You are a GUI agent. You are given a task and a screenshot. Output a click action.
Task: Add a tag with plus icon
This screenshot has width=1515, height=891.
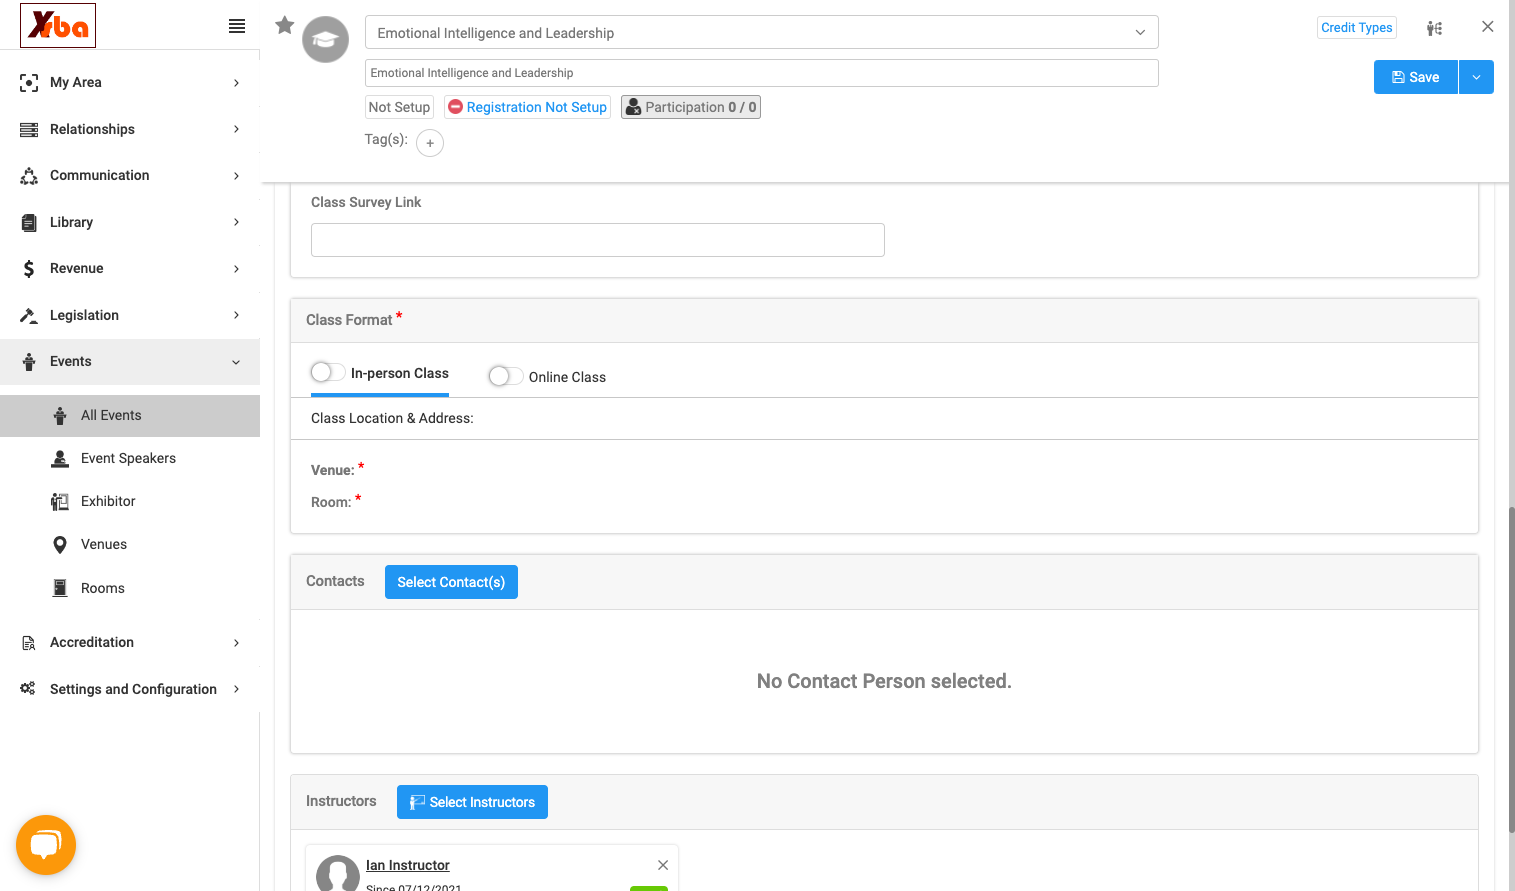click(x=430, y=143)
